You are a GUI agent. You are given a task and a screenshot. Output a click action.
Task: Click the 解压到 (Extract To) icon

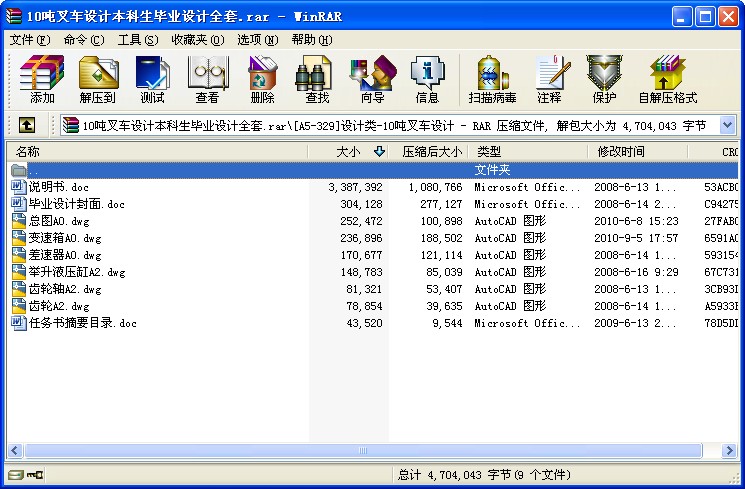point(97,79)
